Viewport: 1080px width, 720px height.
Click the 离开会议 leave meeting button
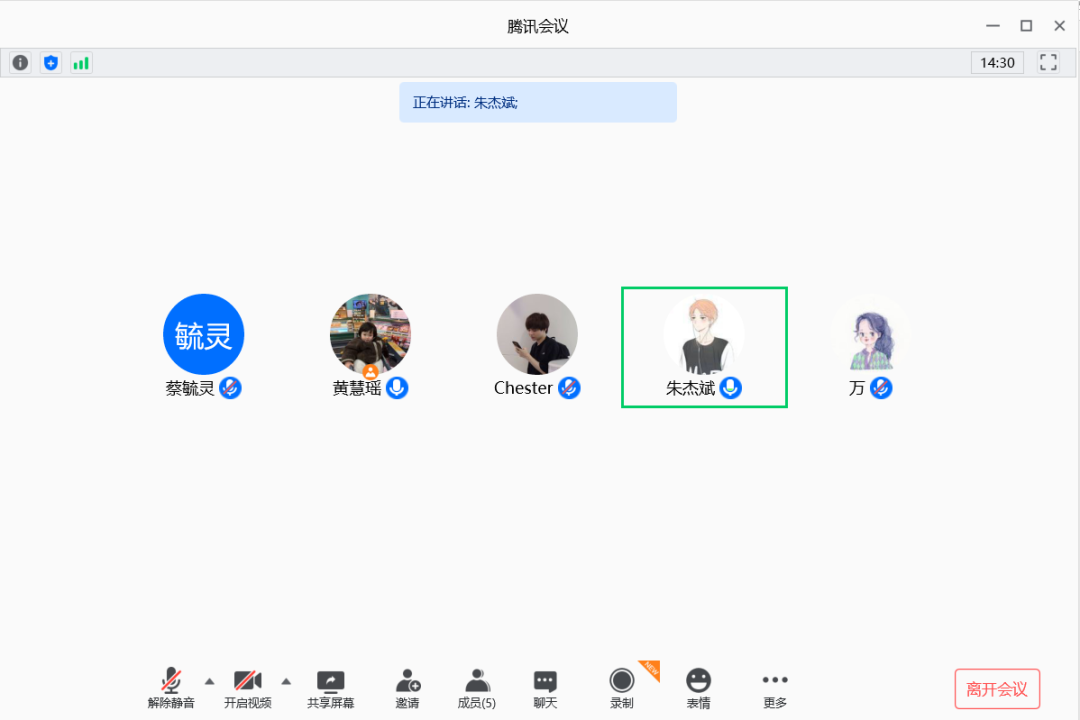[x=997, y=689]
